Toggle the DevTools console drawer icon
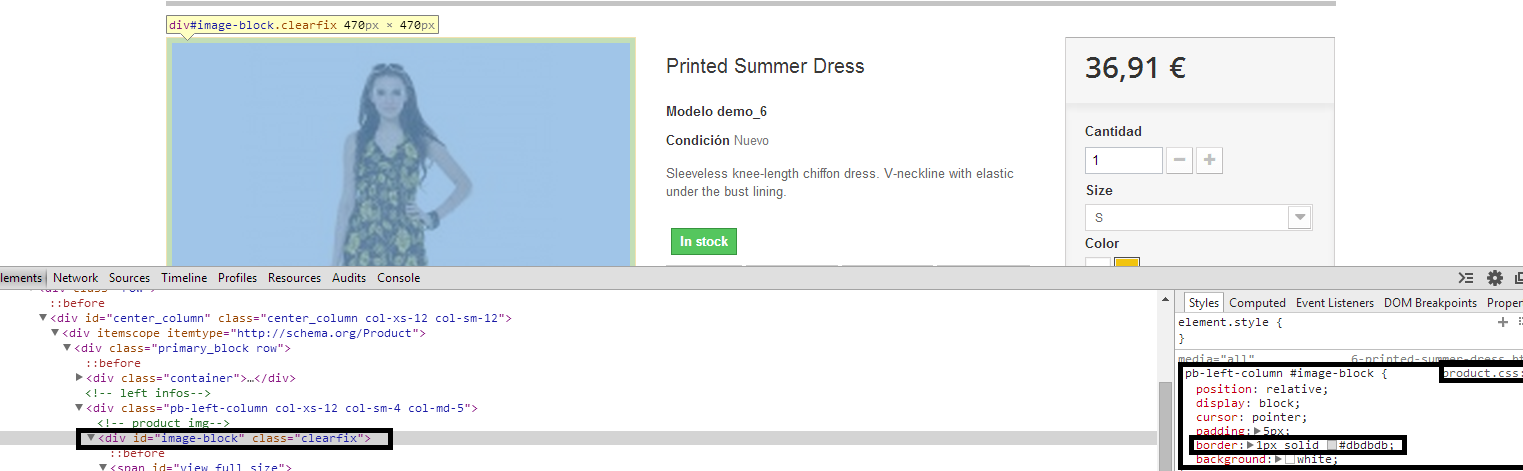 pos(1466,278)
